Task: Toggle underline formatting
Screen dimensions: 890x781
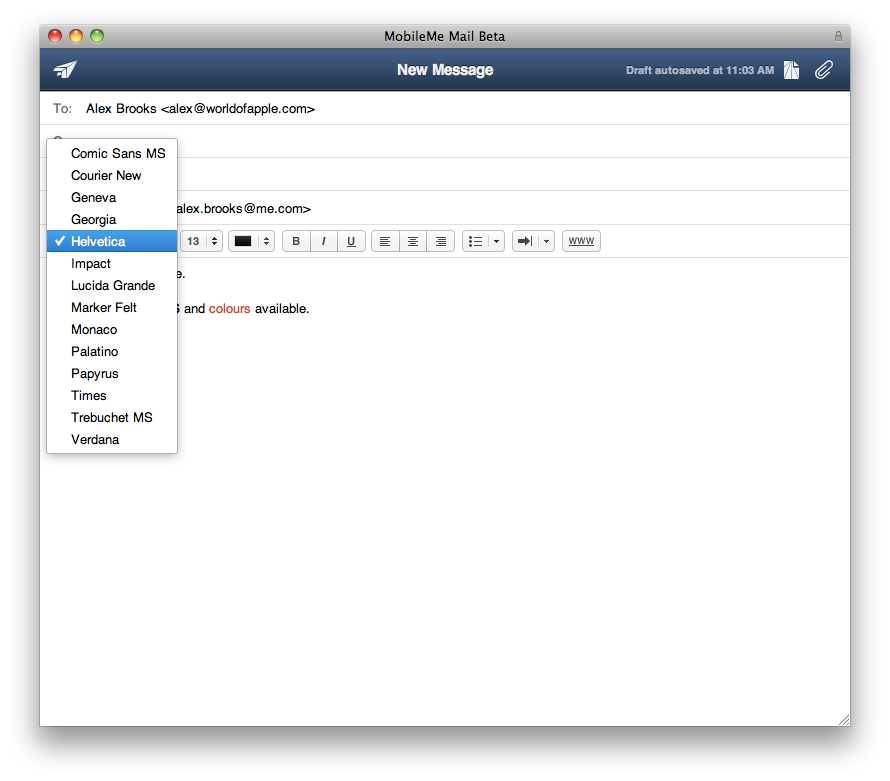Action: click(x=351, y=241)
